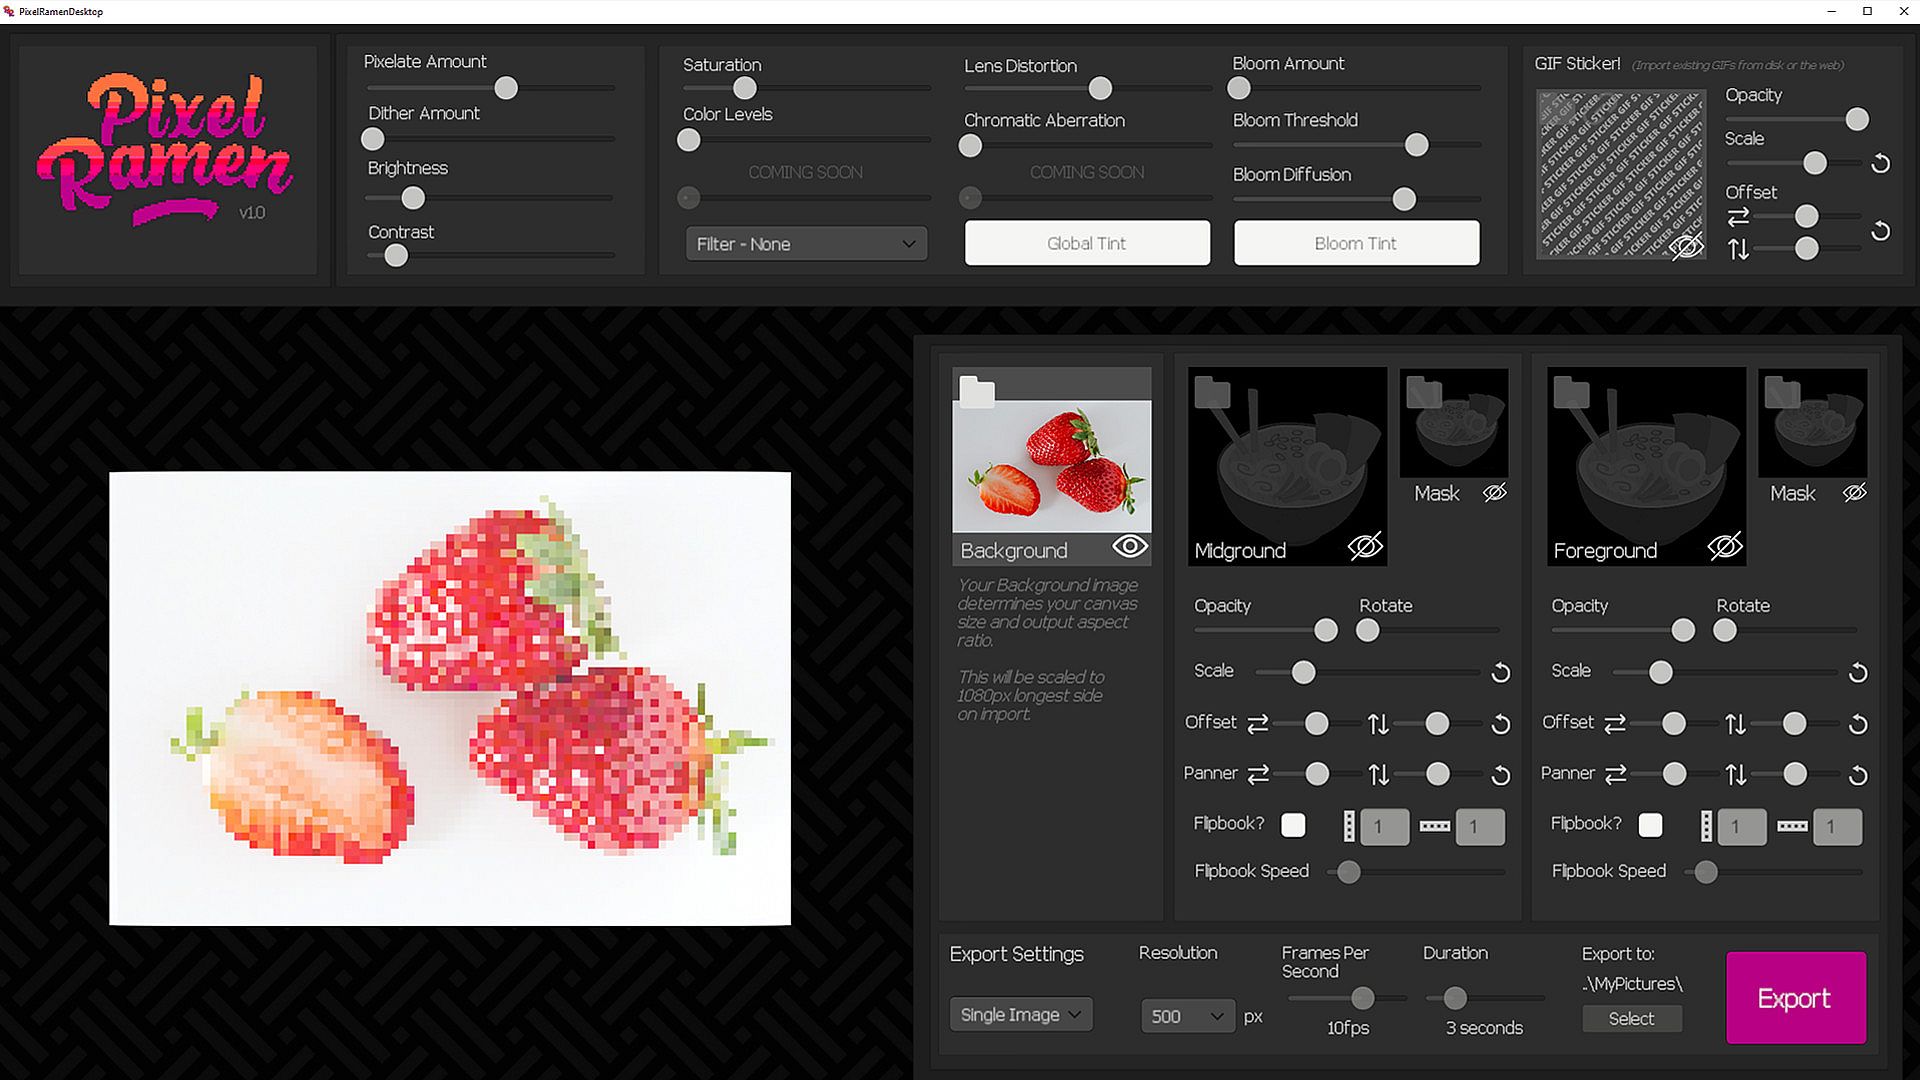Reset the Foreground Offset values
Viewport: 1920px width, 1080px height.
point(1857,724)
